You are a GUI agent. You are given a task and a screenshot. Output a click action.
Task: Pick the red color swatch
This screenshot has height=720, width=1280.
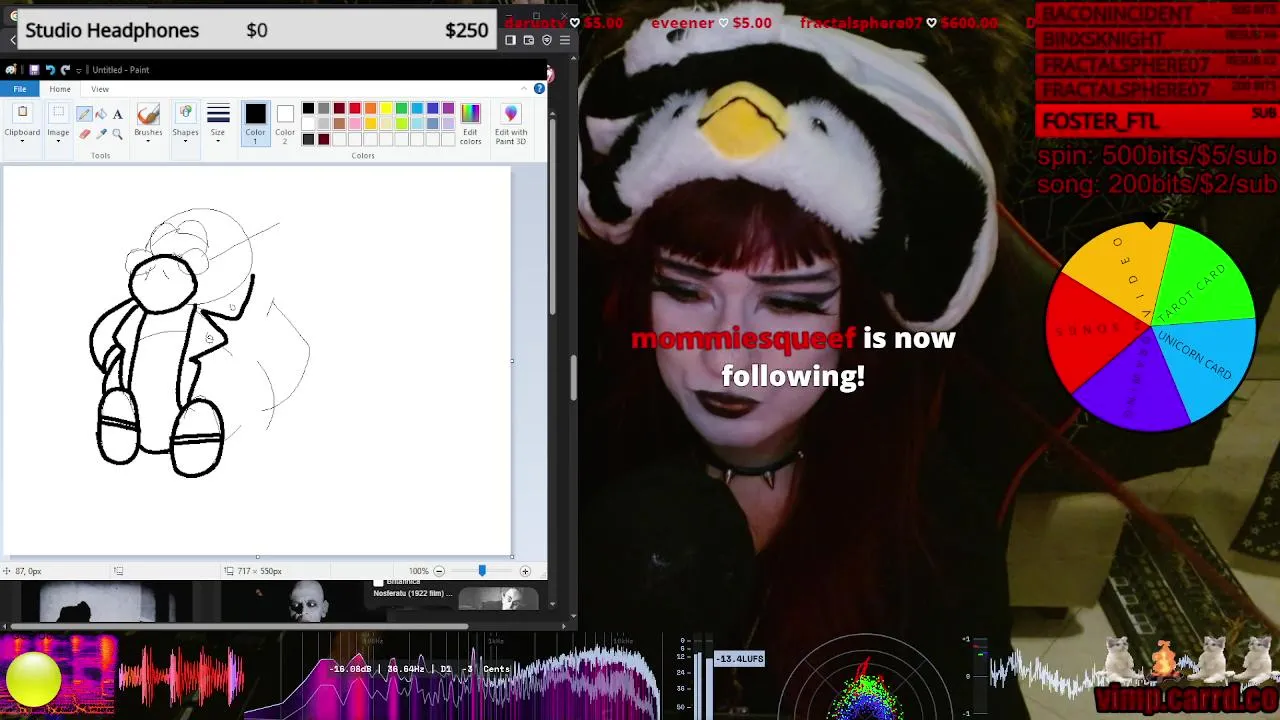[x=355, y=108]
